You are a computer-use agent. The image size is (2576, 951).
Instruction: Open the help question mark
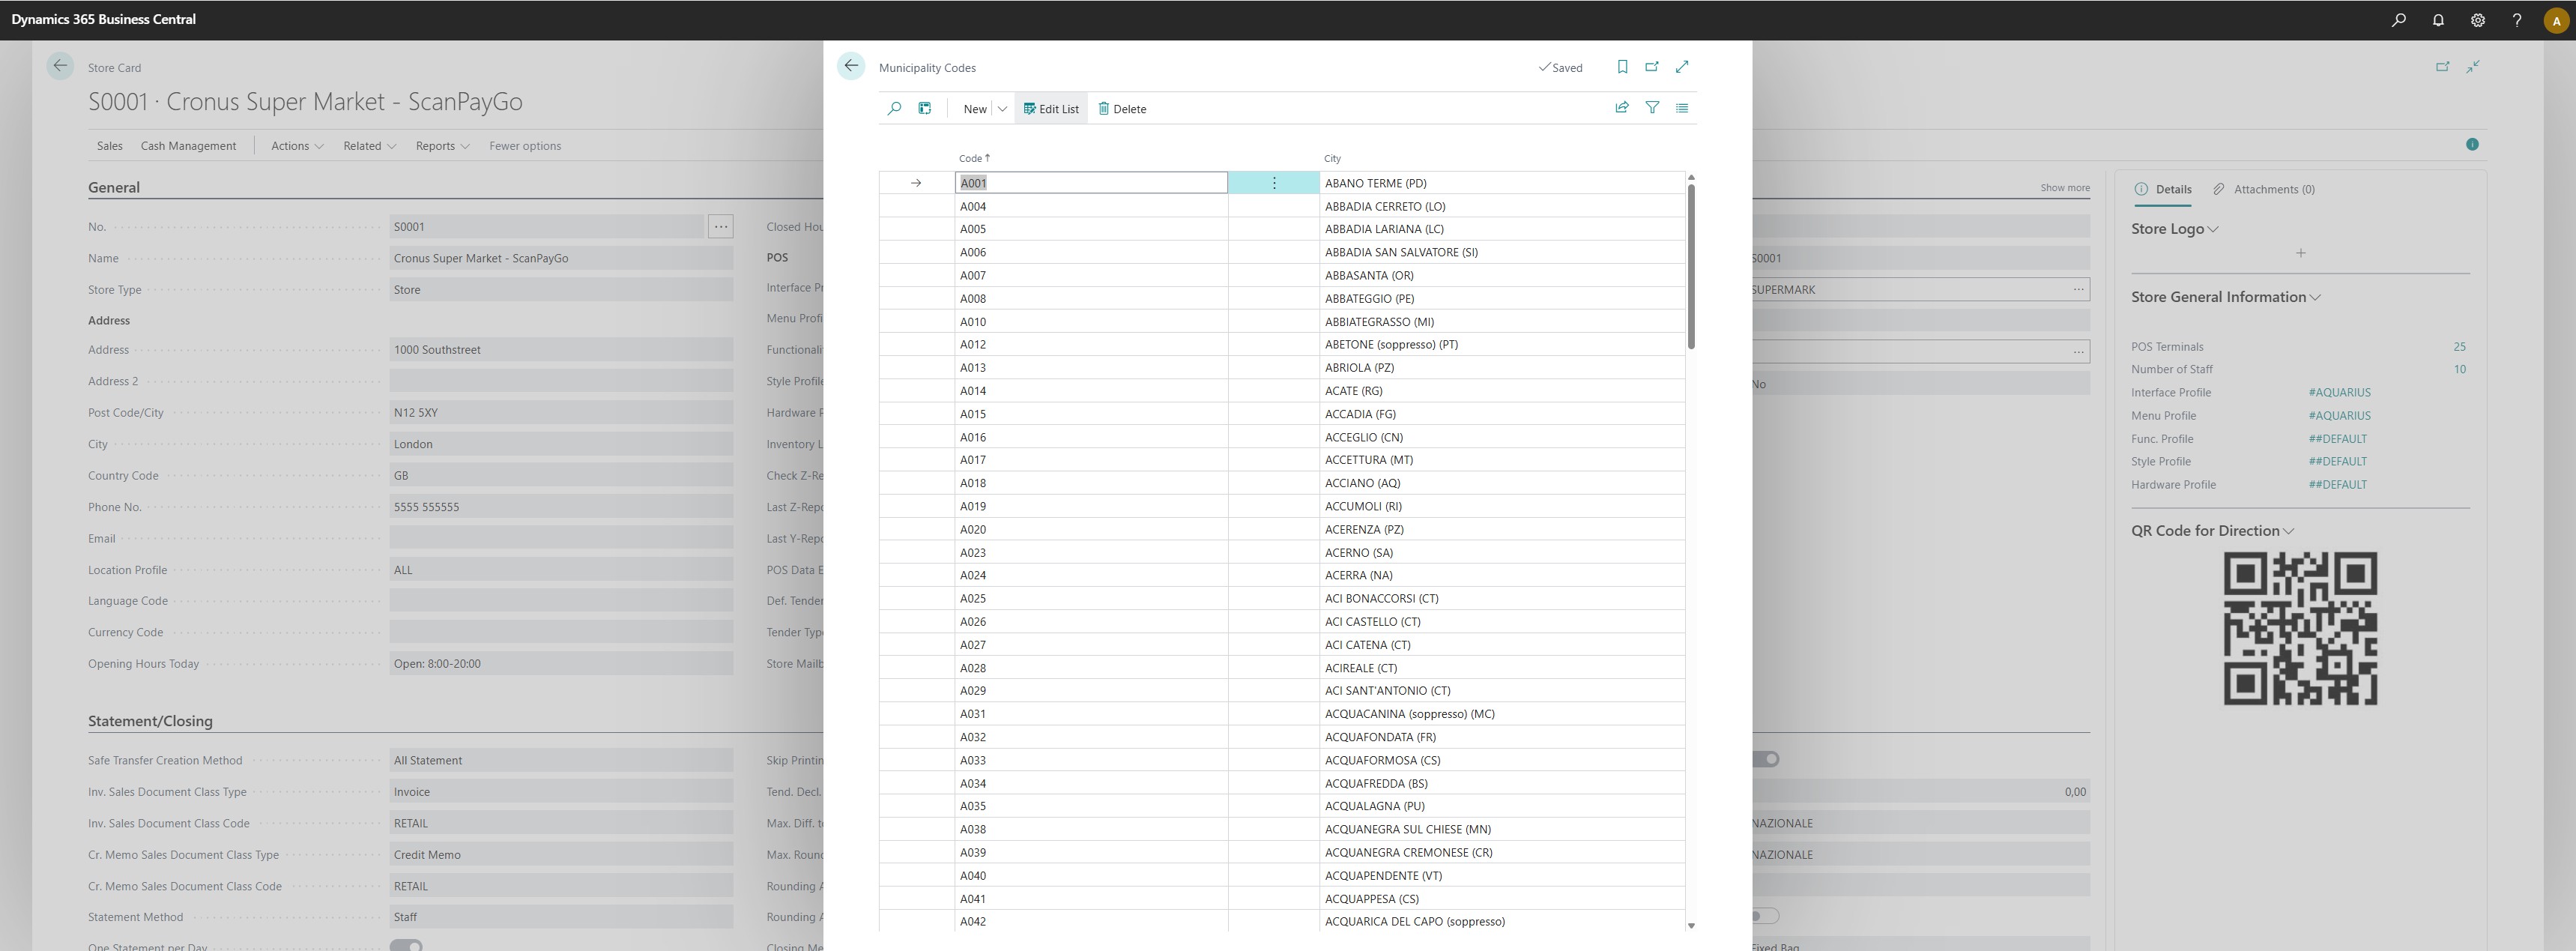2517,20
